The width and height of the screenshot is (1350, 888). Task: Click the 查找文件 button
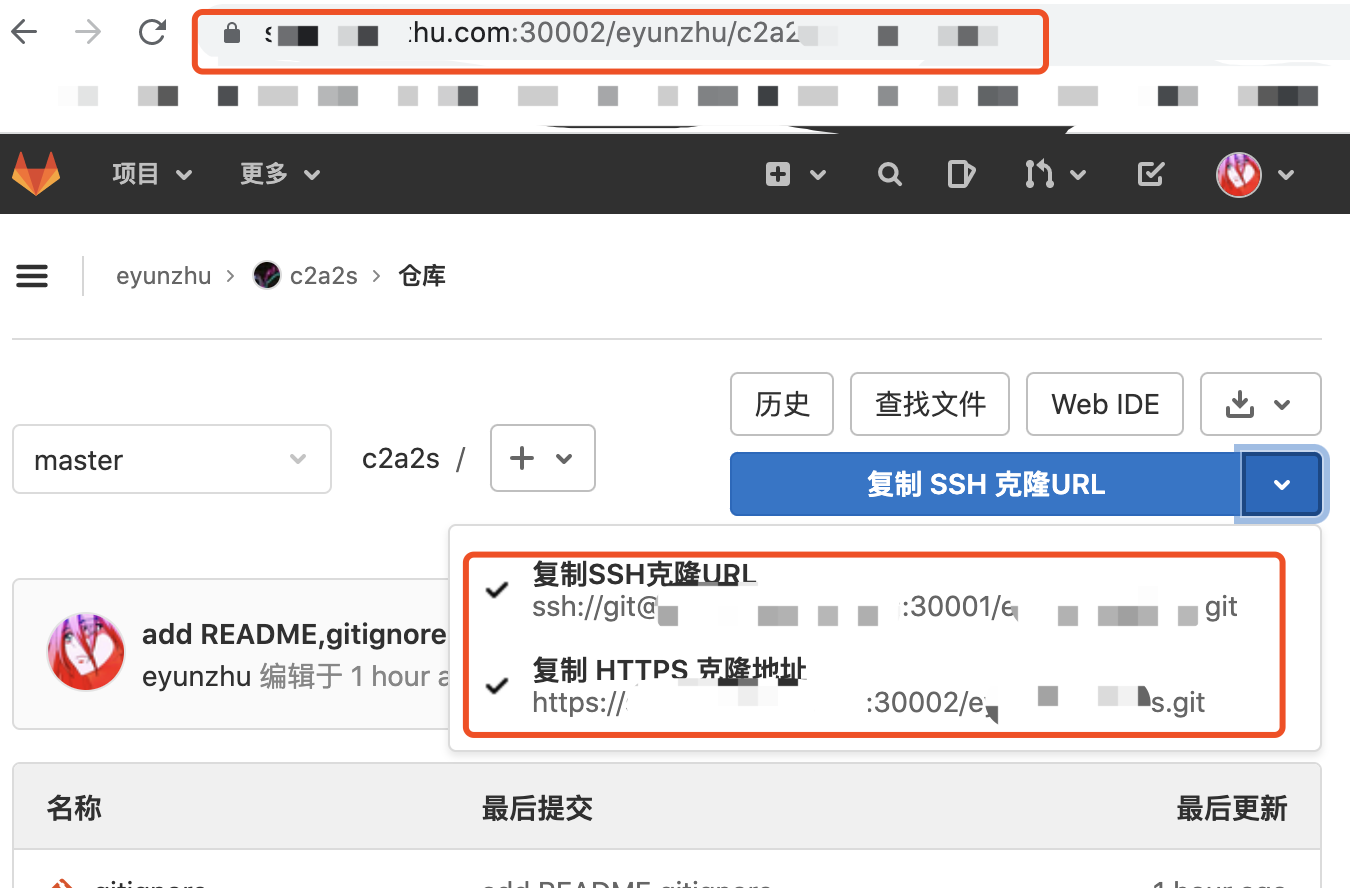coord(930,404)
